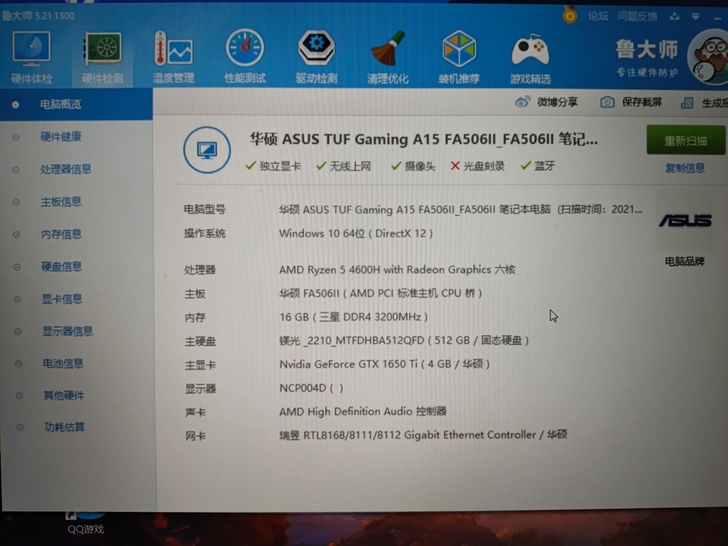
Task: Click the 鲁大师 mascot avatar
Action: (x=708, y=57)
